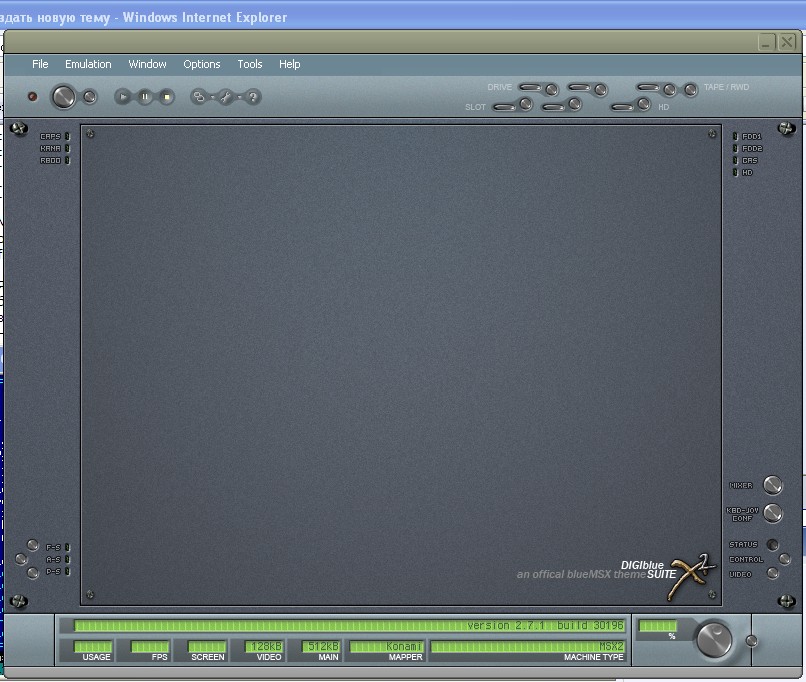Screen dimensions: 806x682
Task: Open the TAPE cassette bar
Action: (648, 87)
